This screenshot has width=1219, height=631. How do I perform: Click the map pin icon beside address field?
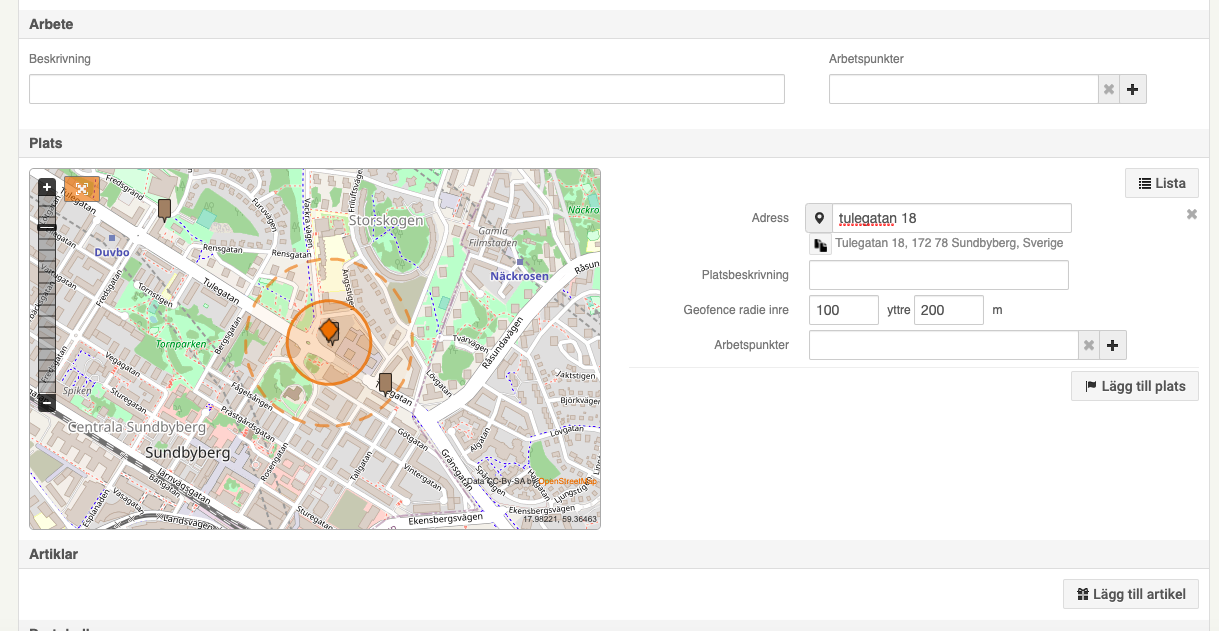(819, 218)
